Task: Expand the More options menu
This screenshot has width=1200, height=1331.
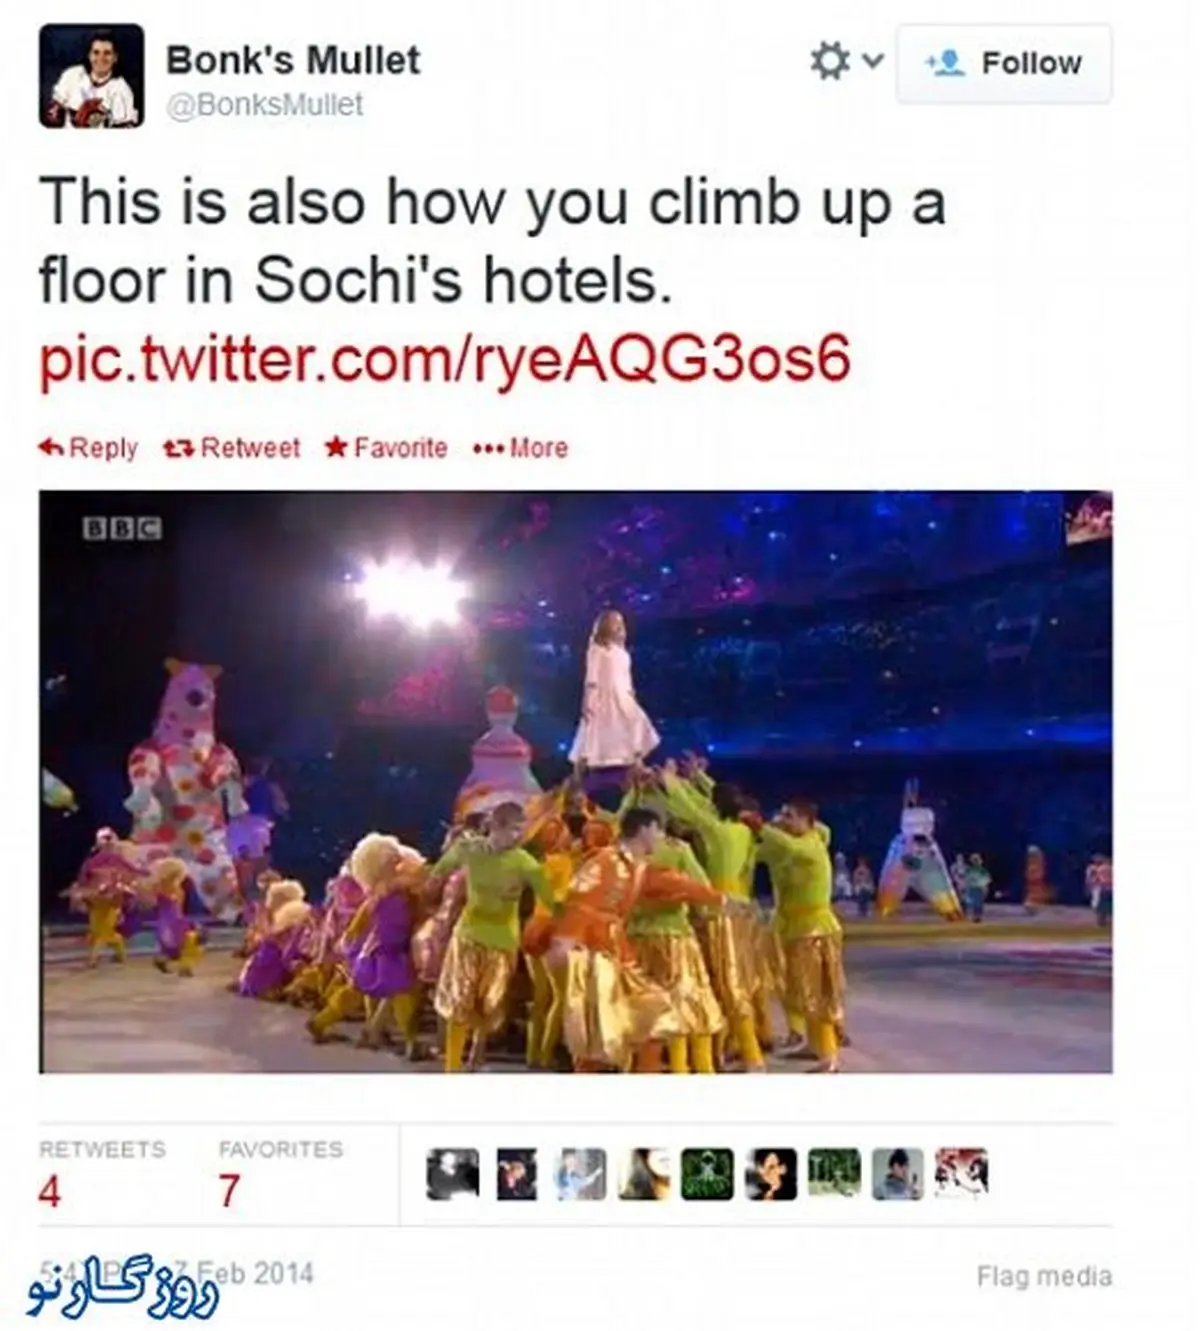Action: (520, 448)
